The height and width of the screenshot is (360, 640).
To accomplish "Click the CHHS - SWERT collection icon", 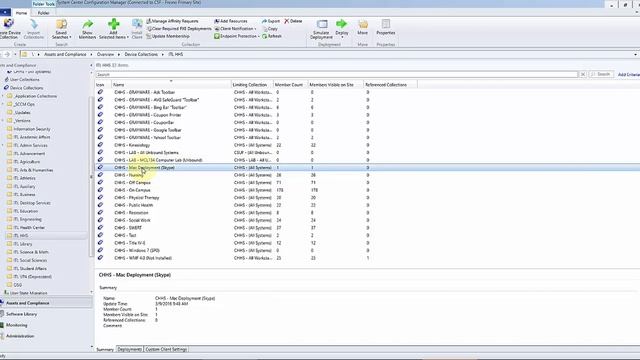I will (100, 227).
